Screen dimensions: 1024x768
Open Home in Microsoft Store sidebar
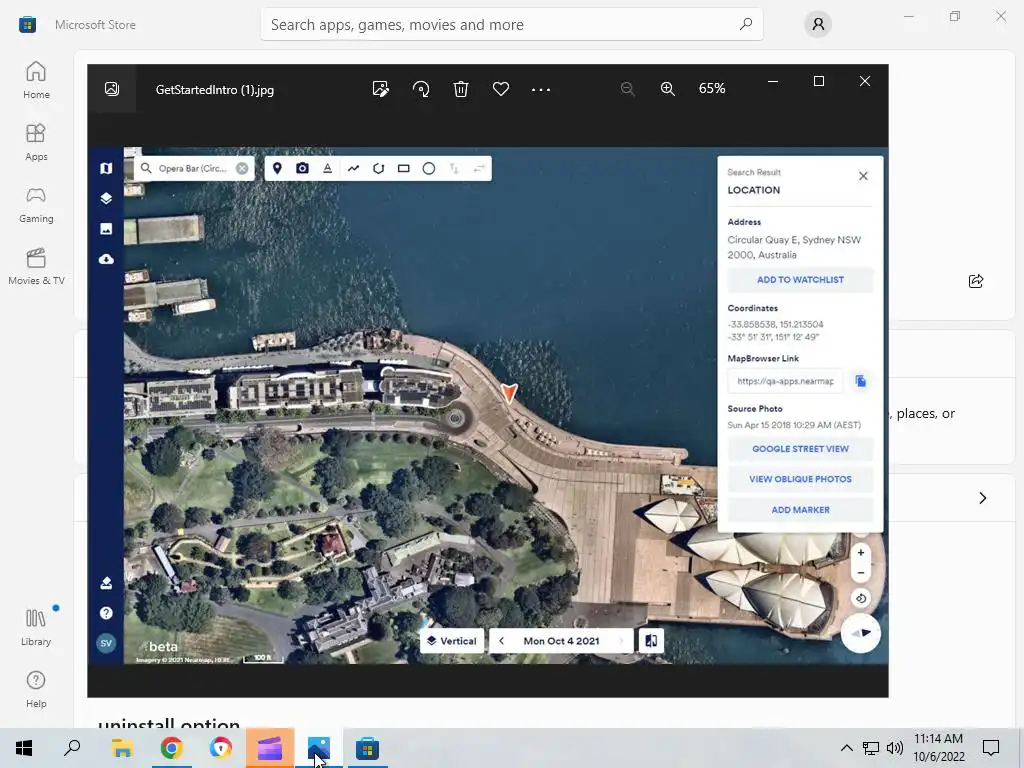(36, 80)
